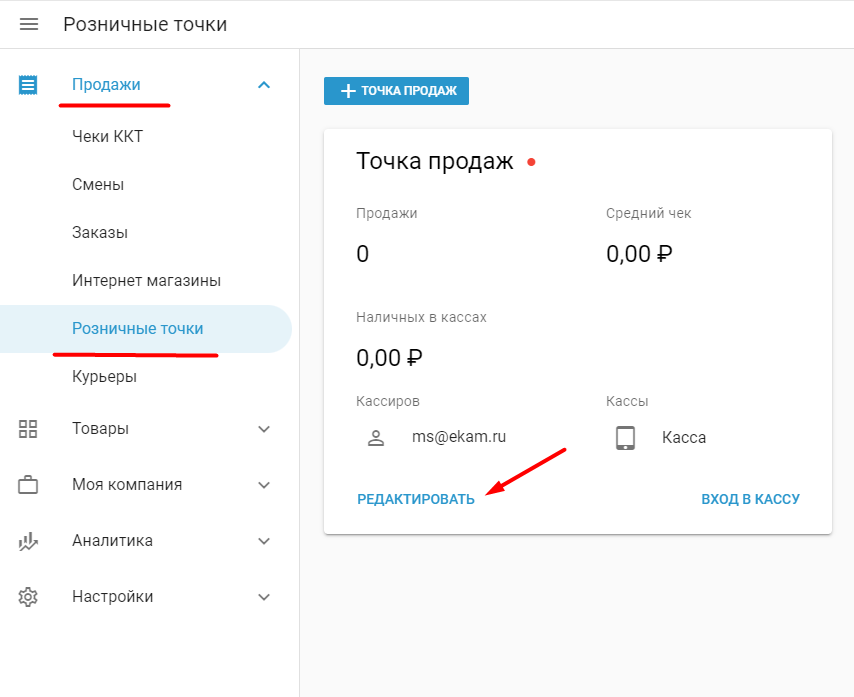This screenshot has height=697, width=854.
Task: Expand the Настройки chevron
Action: click(x=264, y=597)
